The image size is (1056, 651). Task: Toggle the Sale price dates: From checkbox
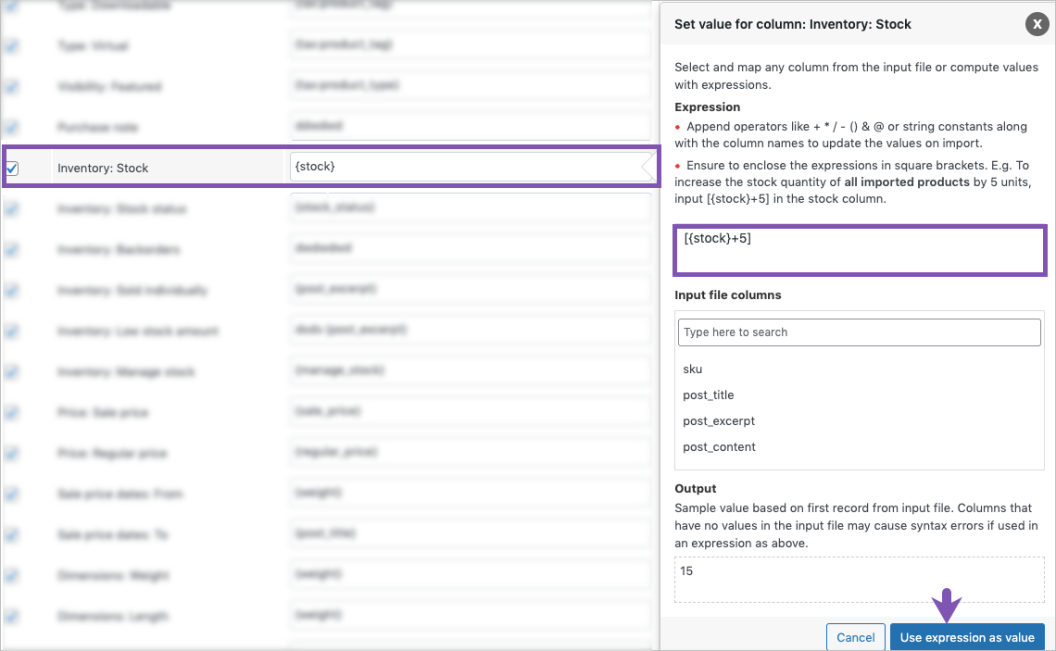[12, 493]
